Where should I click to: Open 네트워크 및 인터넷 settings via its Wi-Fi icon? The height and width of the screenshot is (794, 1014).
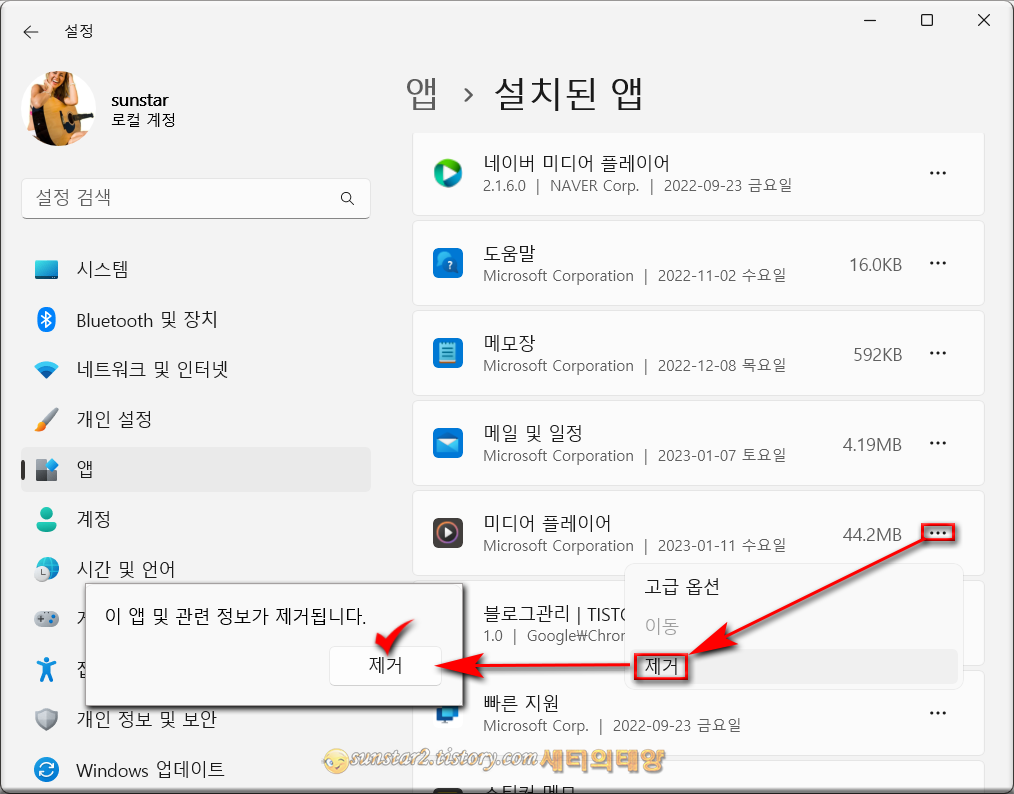[x=45, y=369]
